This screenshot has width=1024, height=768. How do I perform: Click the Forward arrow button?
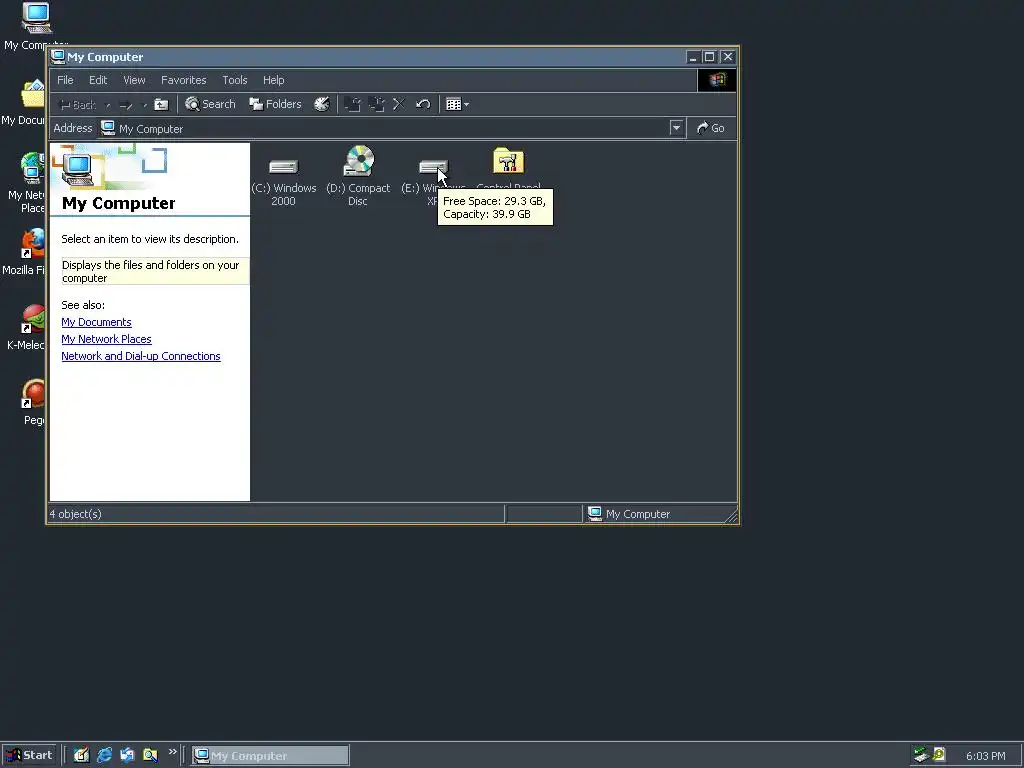127,105
